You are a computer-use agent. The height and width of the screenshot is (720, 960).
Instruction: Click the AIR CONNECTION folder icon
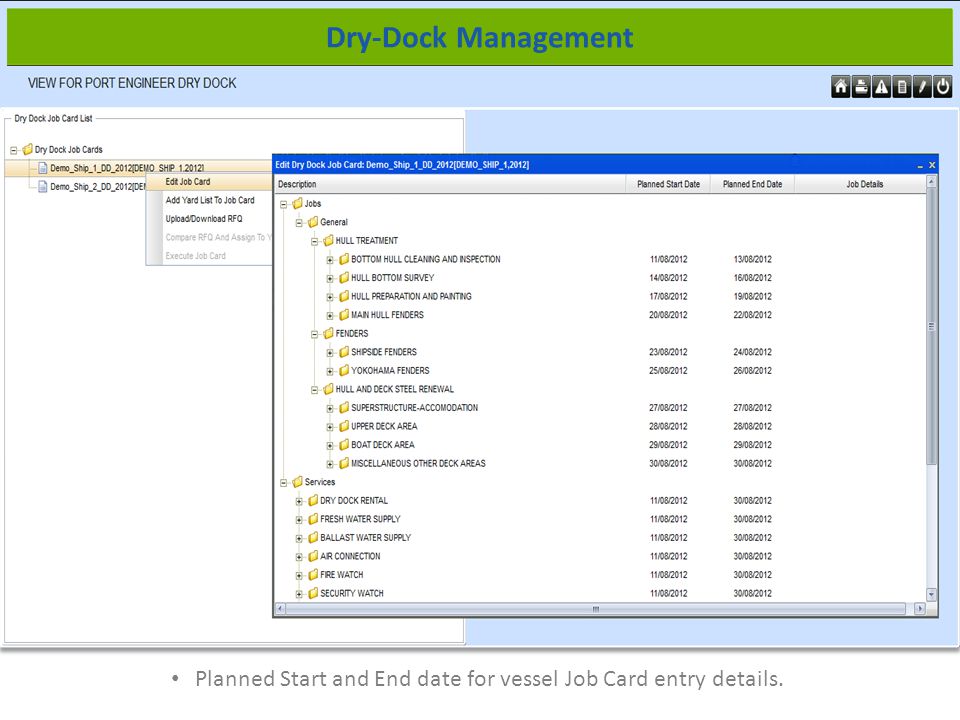pos(313,556)
